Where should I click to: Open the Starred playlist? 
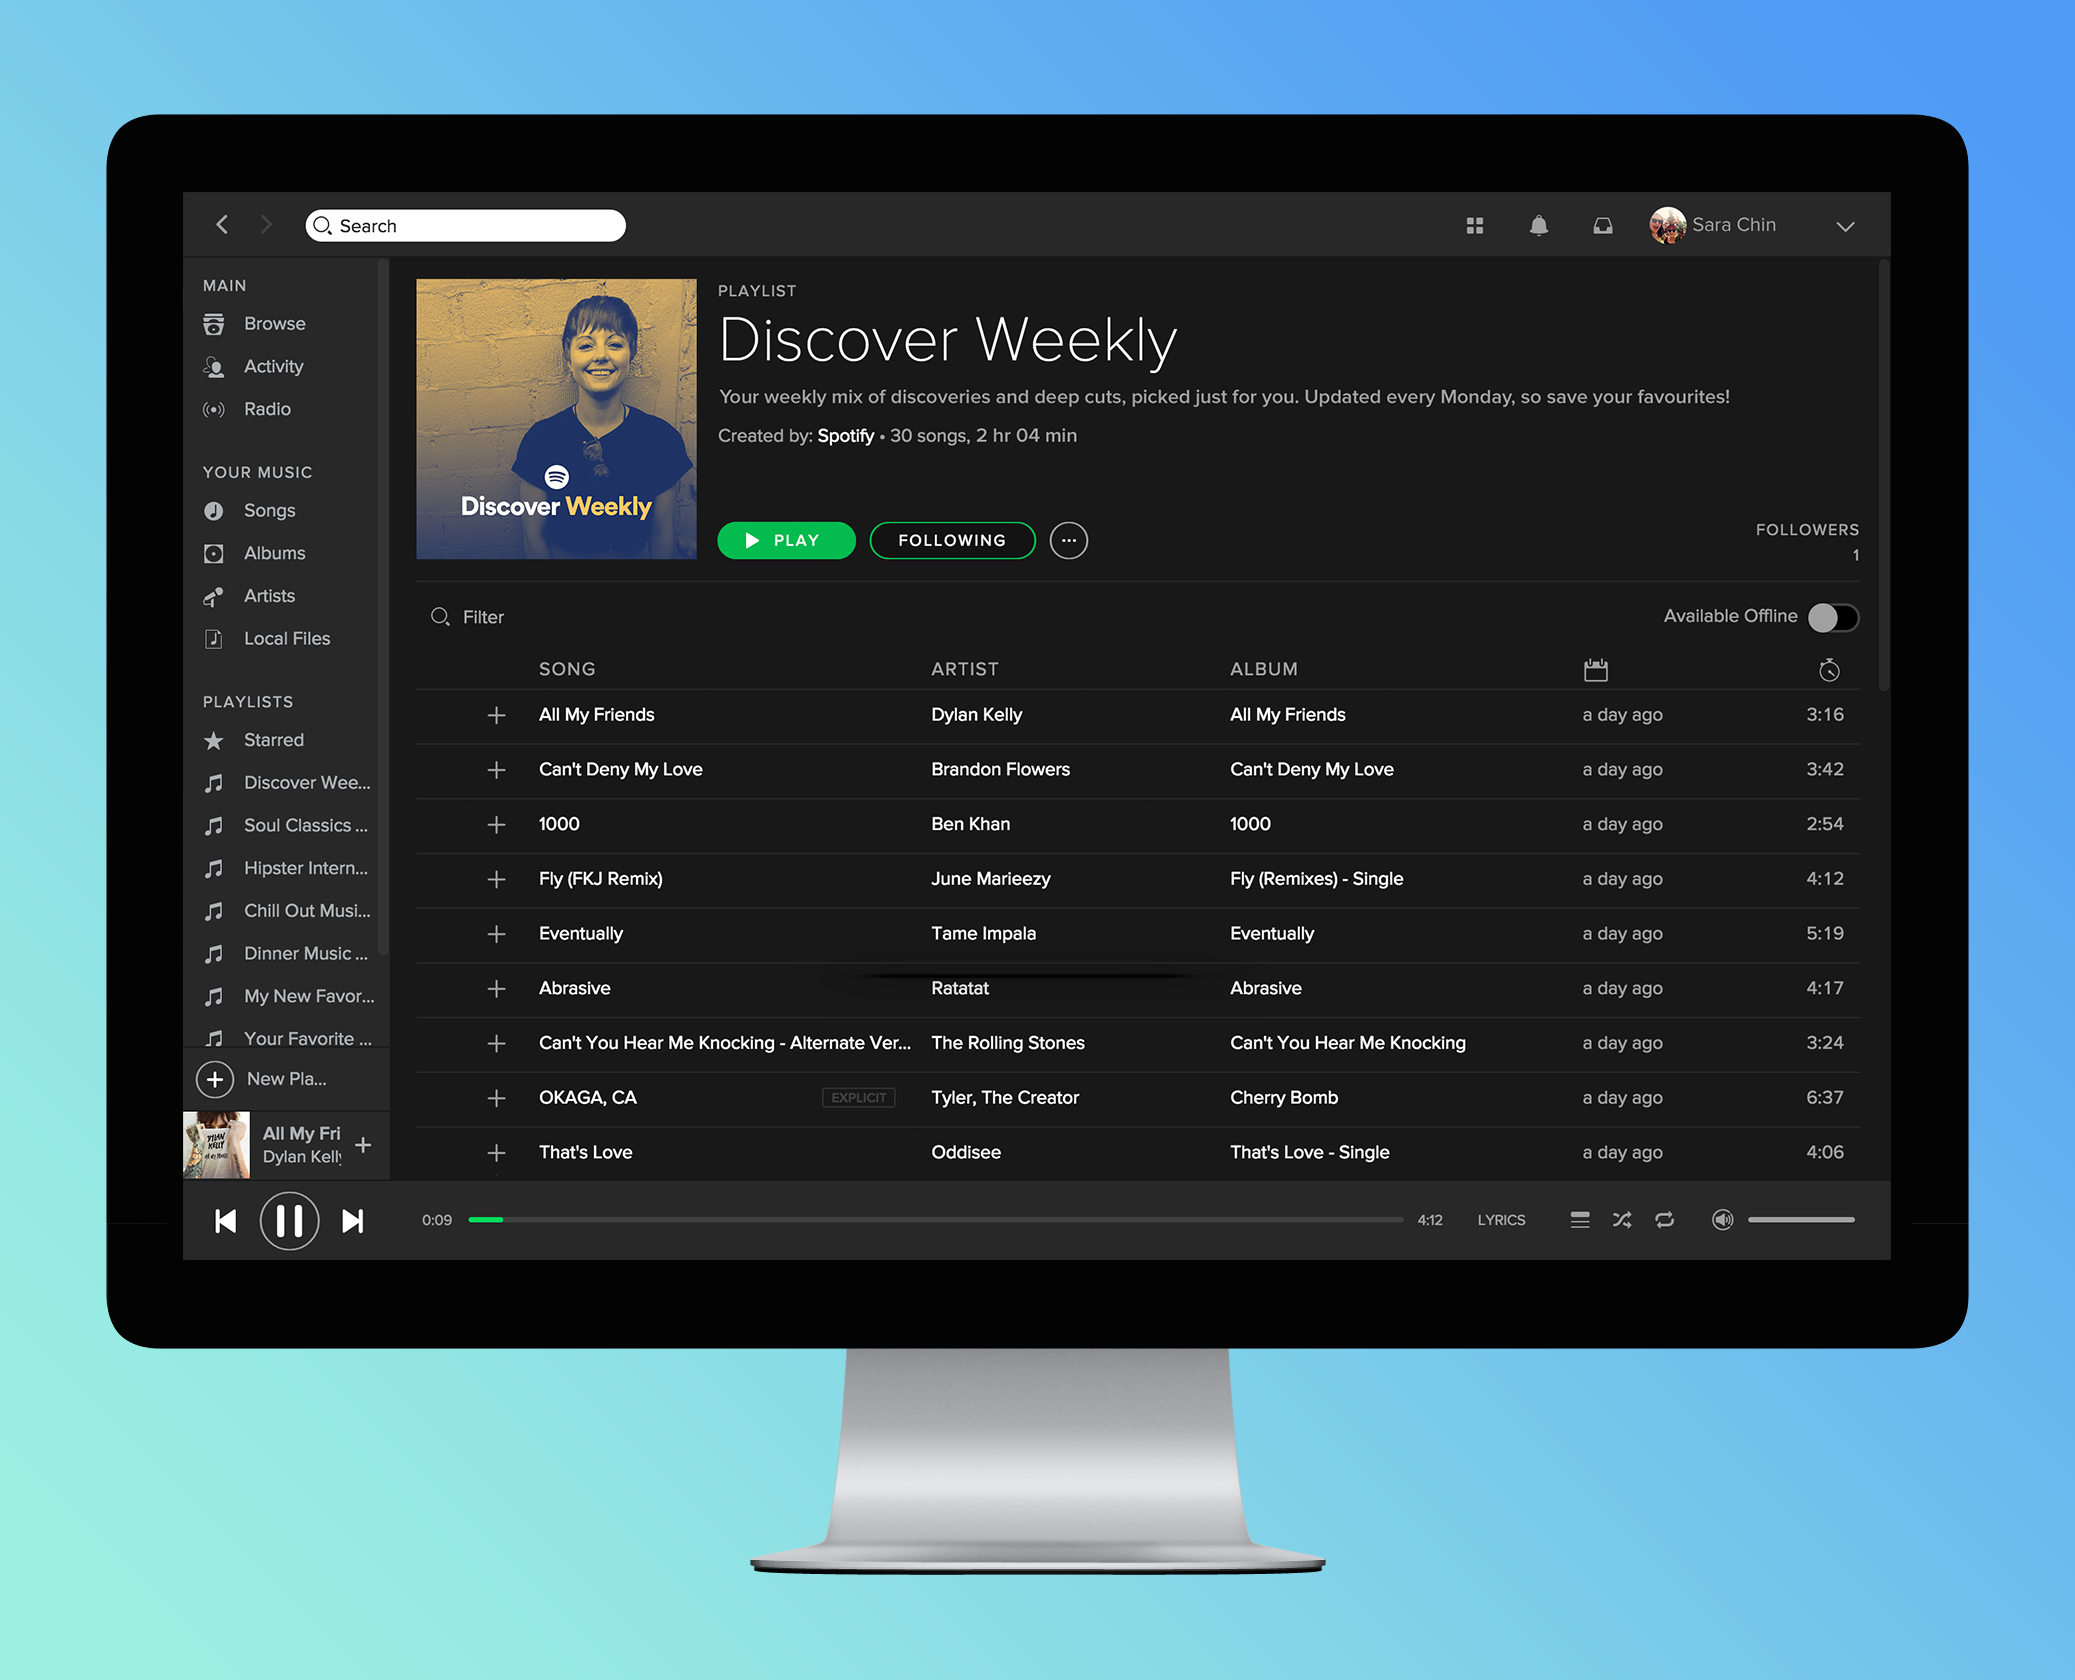point(274,740)
